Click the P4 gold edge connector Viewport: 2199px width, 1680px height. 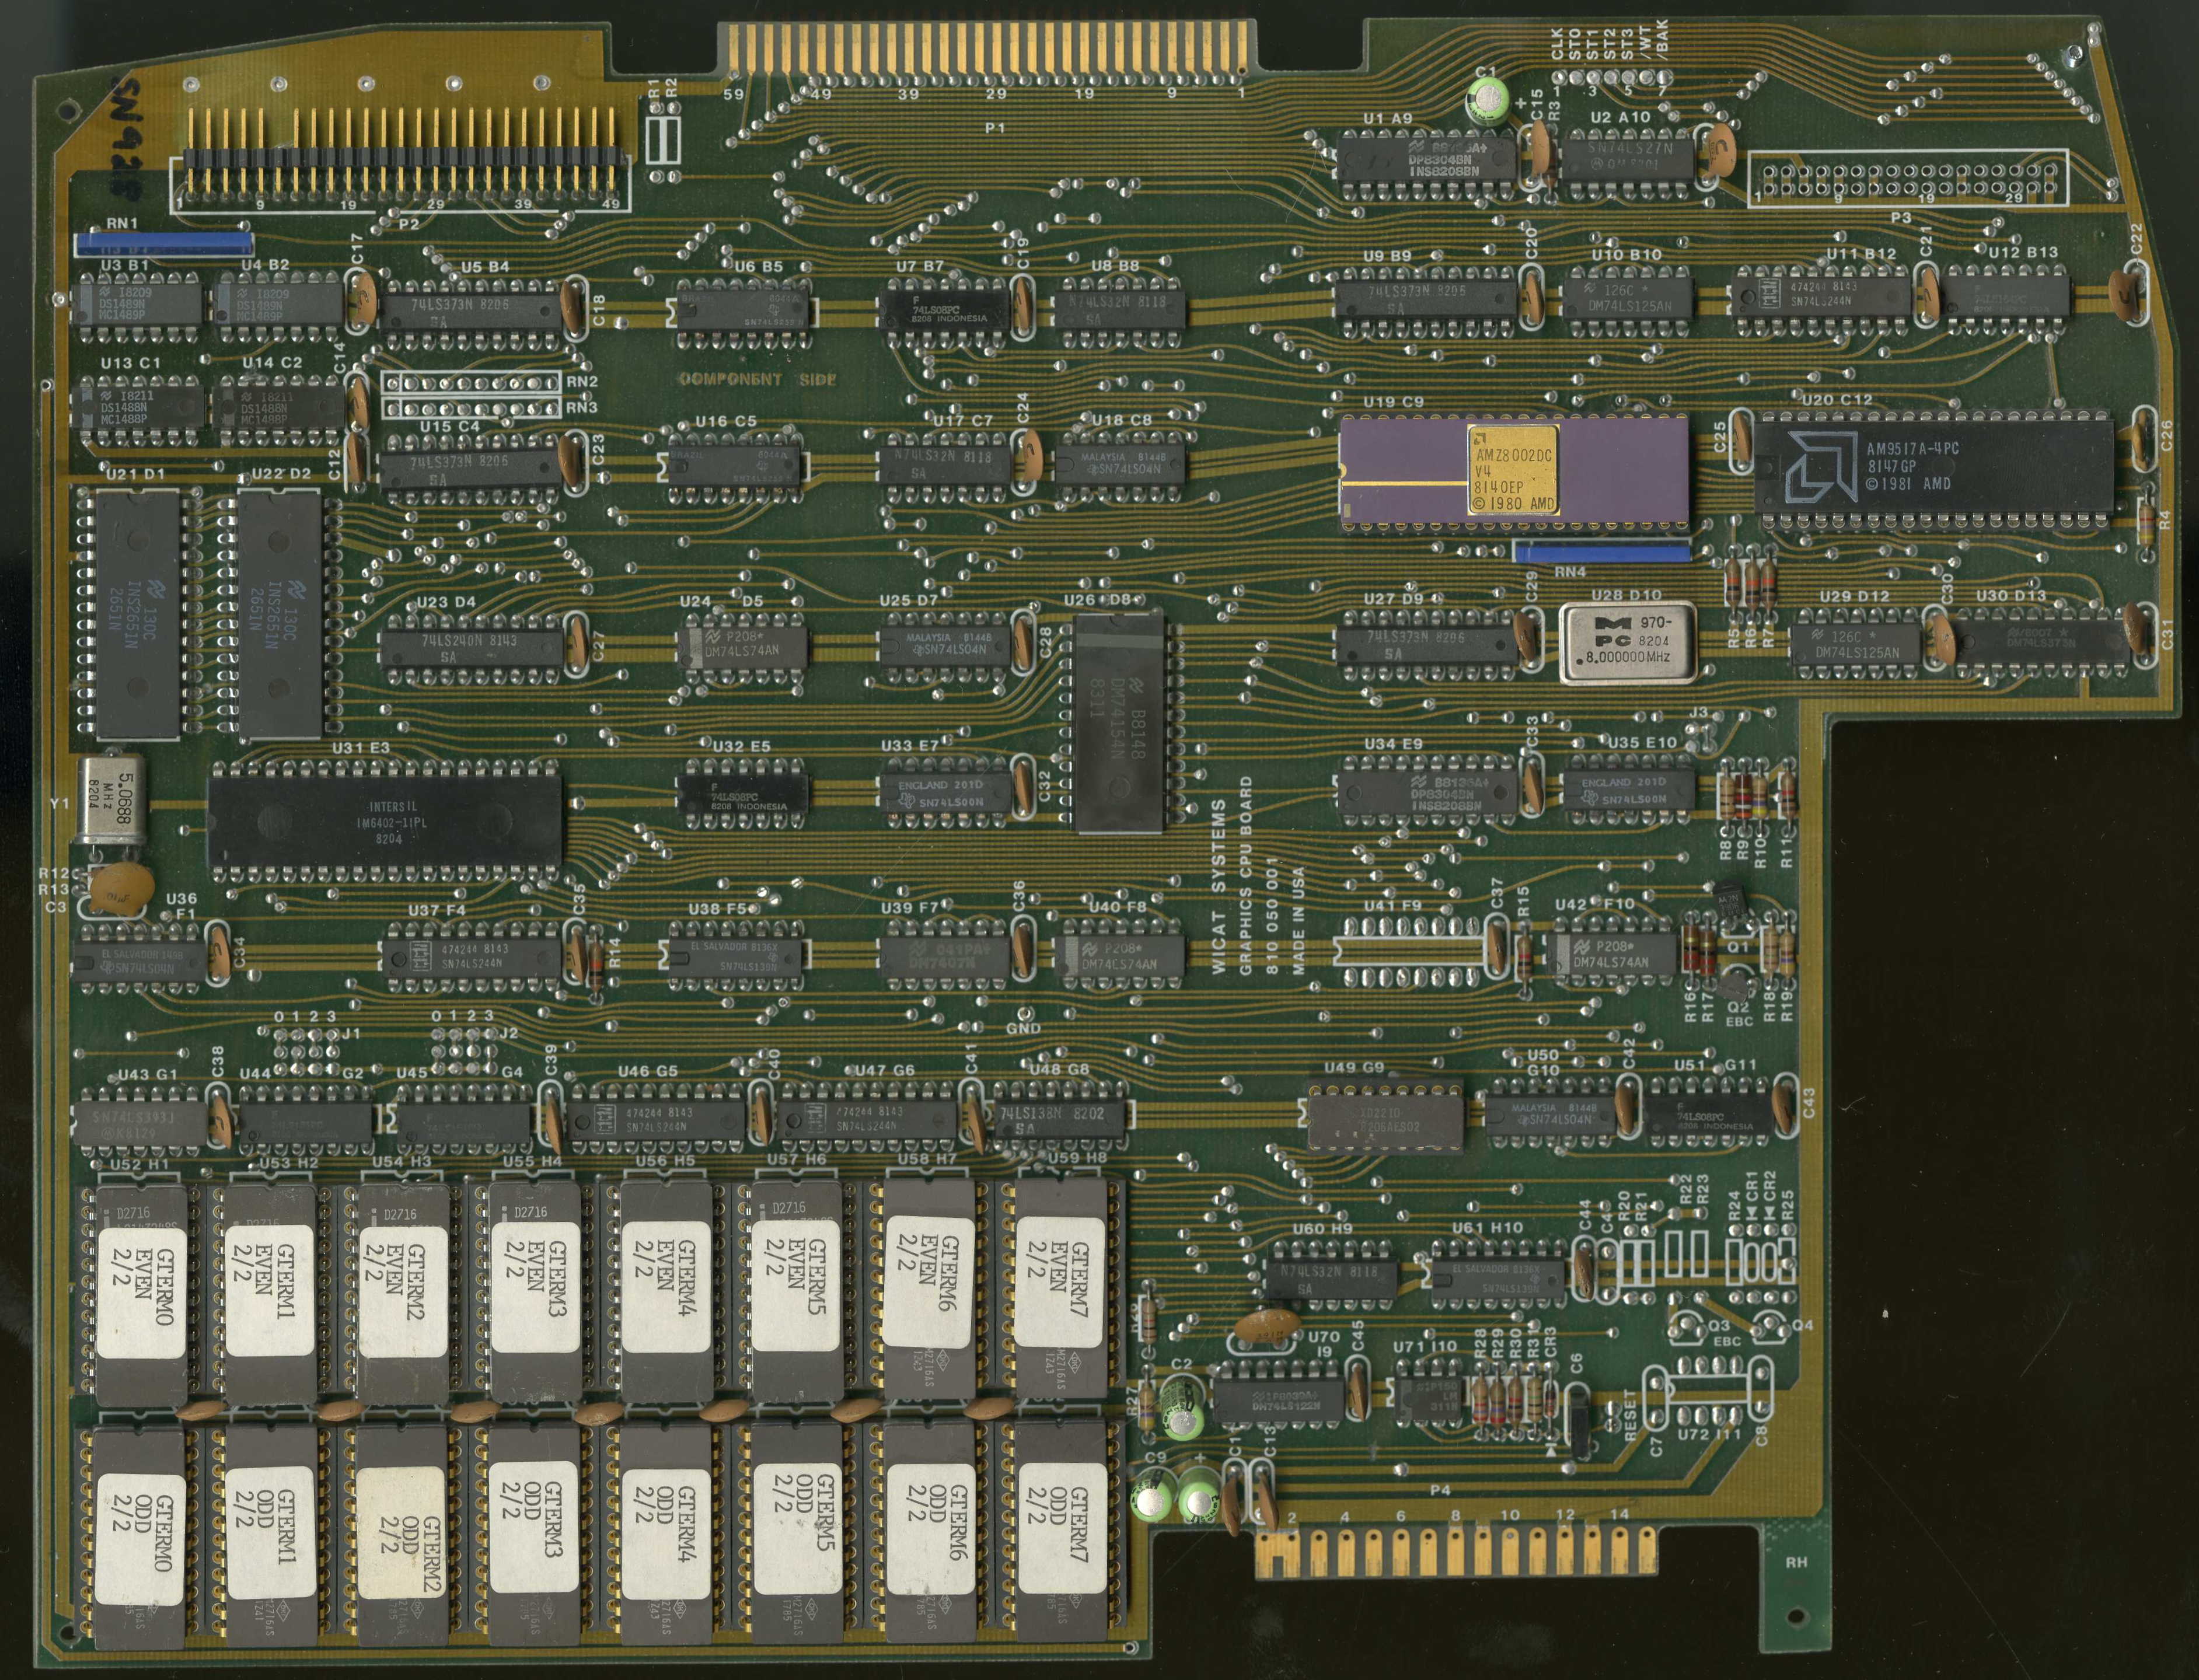point(1455,1553)
